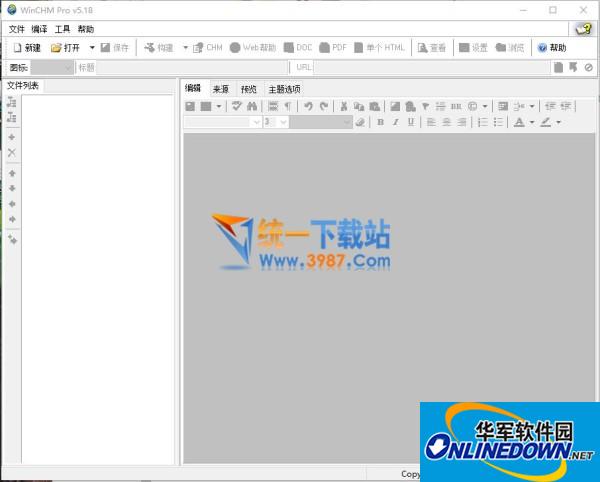Screen dimensions: 600x482
Task: Click the spell check icon in editor toolbar
Action: click(x=236, y=106)
